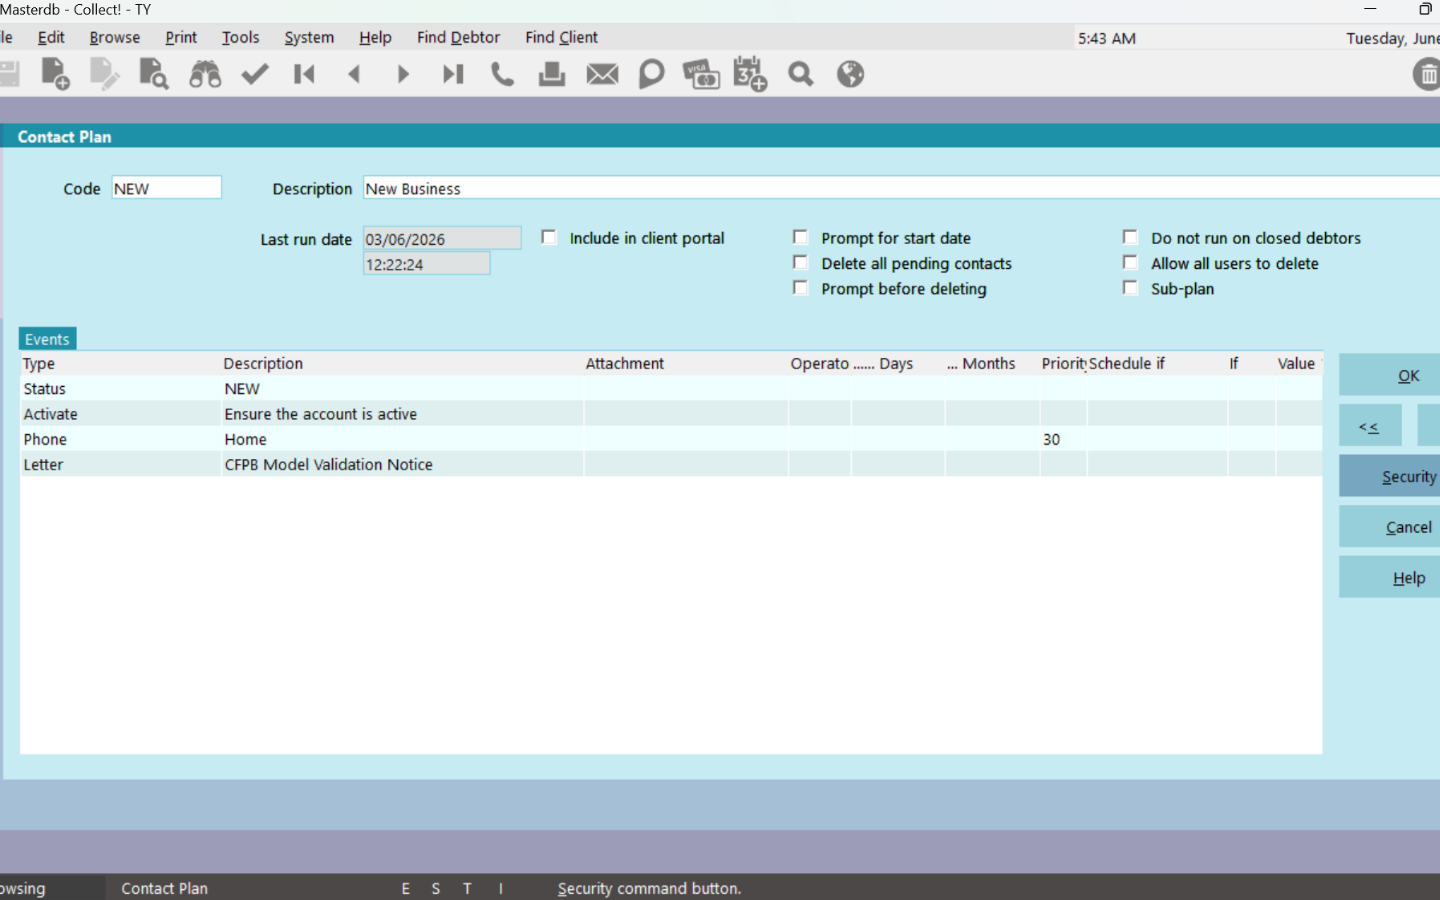Toggle Include in client portal checkbox
This screenshot has height=900, width=1440.
(x=549, y=237)
